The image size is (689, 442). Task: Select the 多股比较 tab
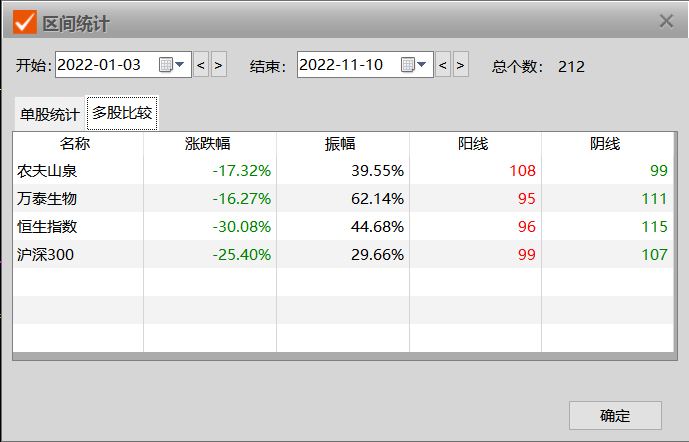pos(122,113)
